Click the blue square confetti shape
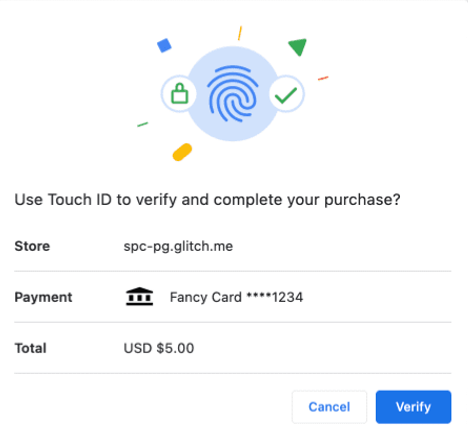 pyautogui.click(x=164, y=45)
